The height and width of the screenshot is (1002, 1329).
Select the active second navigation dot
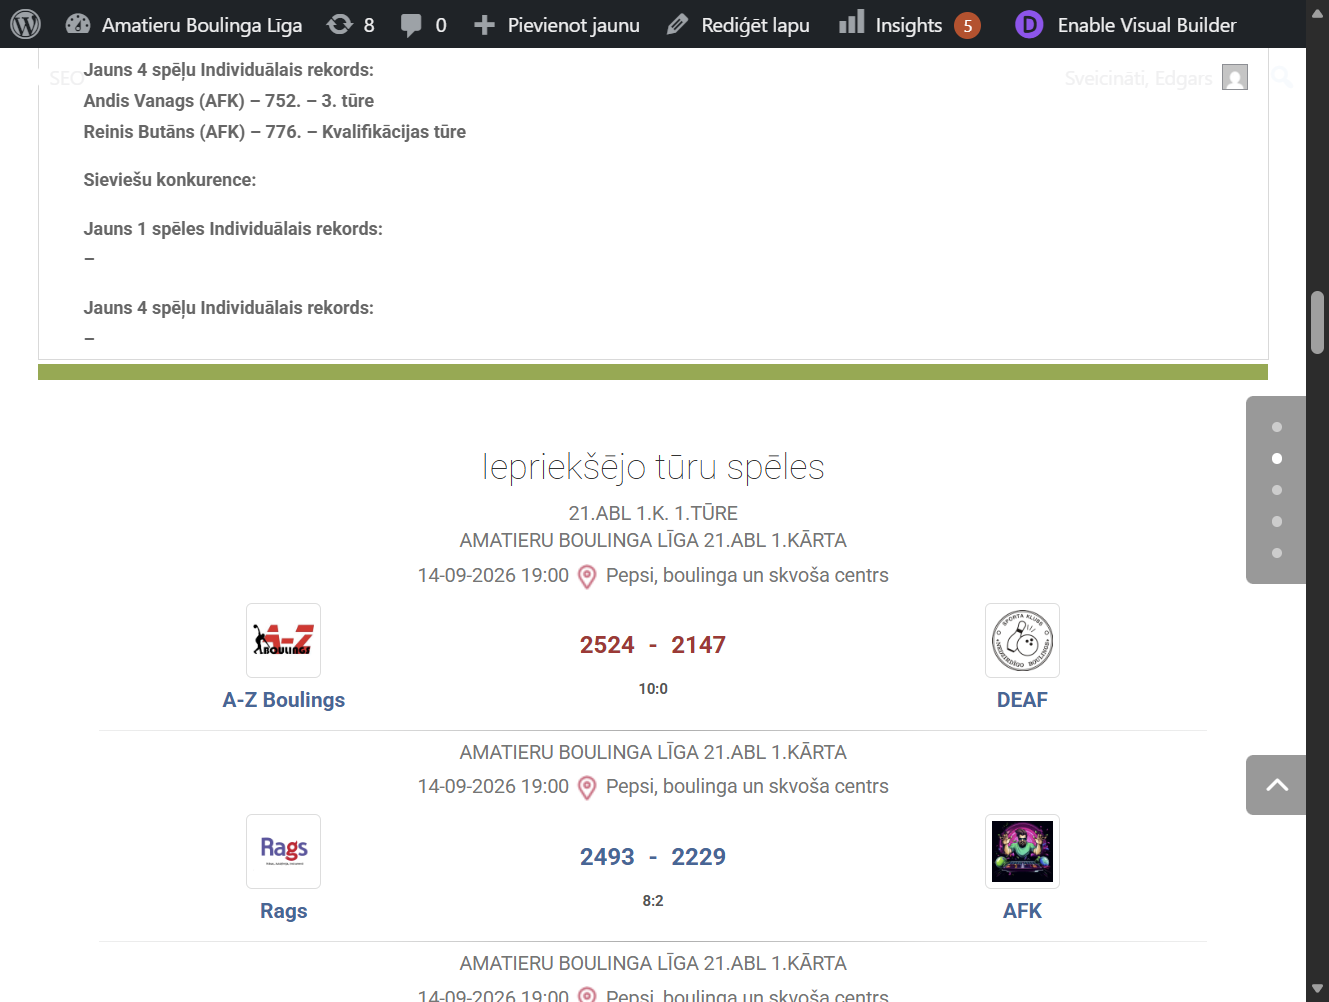pyautogui.click(x=1277, y=459)
